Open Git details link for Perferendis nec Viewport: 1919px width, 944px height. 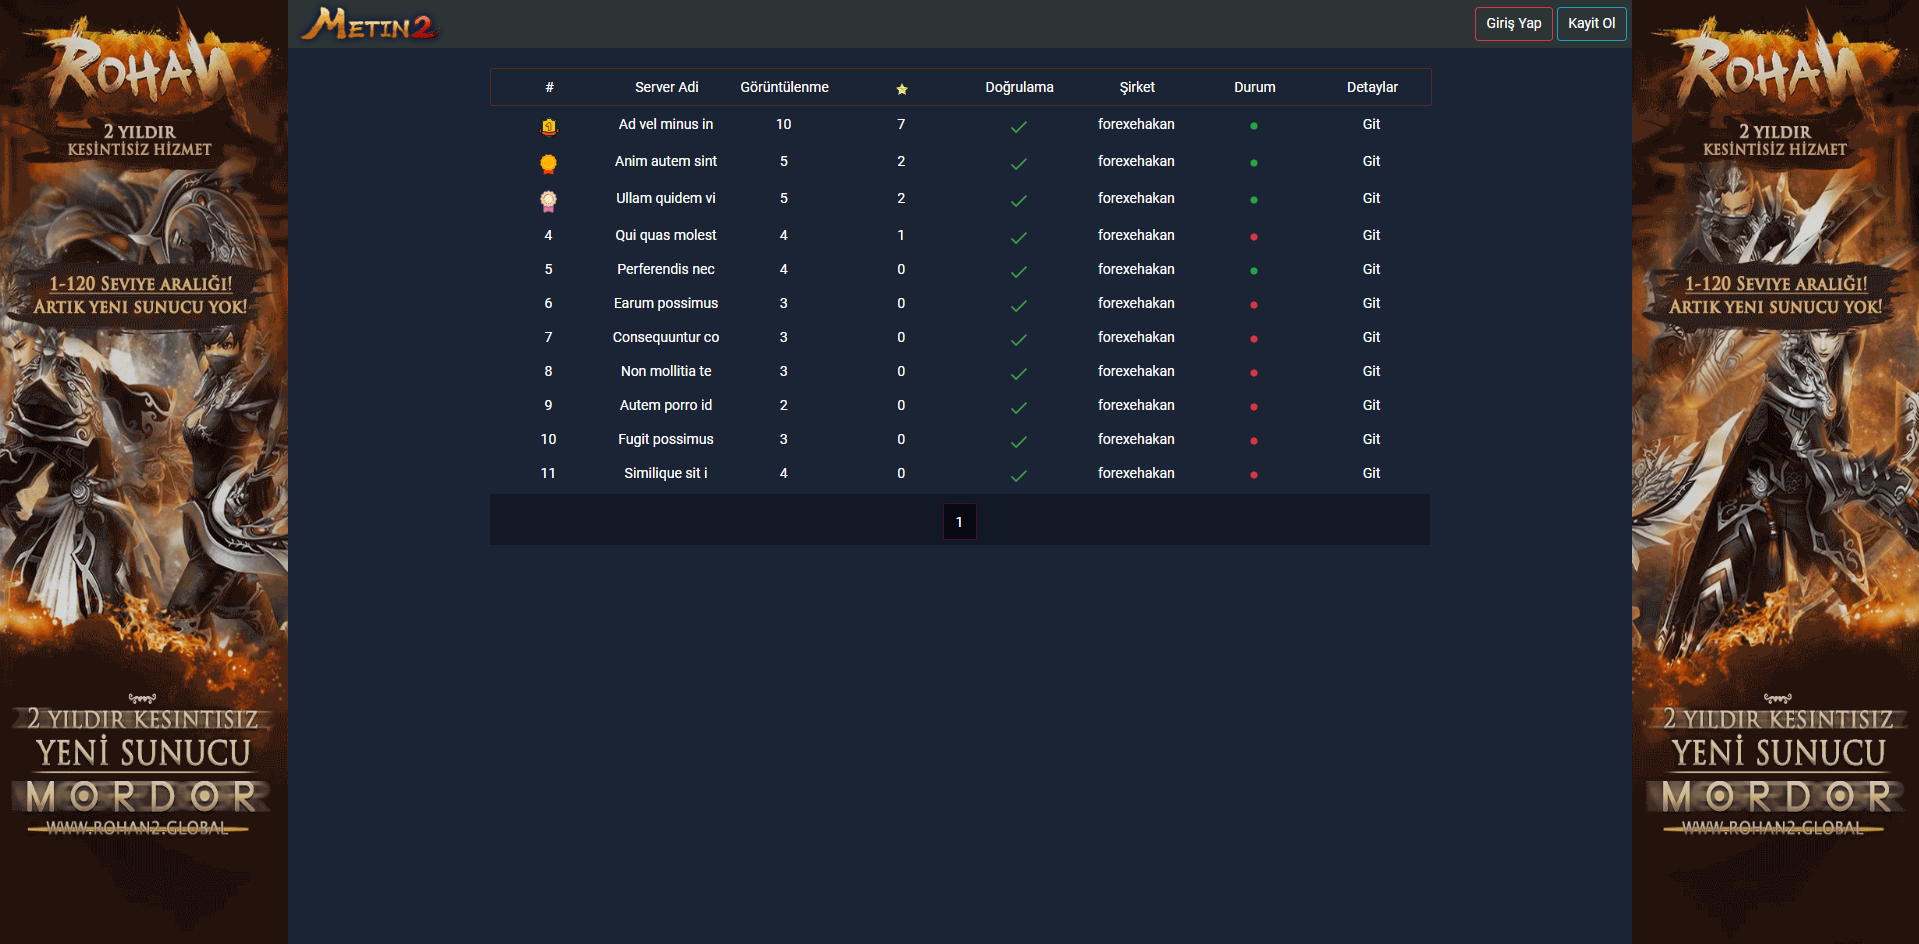1371,269
